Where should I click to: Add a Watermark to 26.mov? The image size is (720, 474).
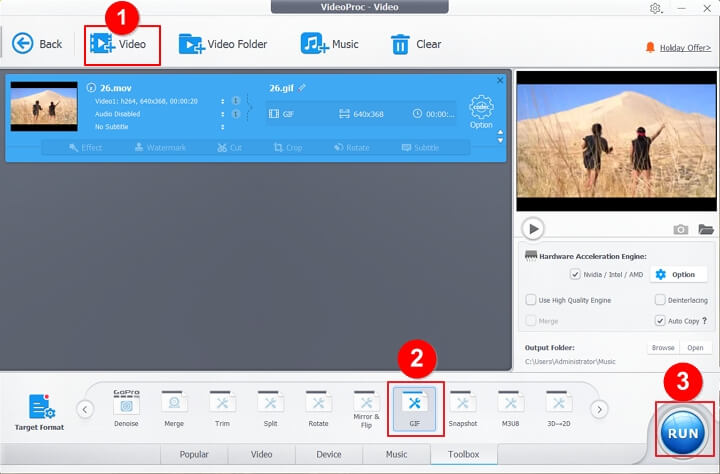[160, 147]
